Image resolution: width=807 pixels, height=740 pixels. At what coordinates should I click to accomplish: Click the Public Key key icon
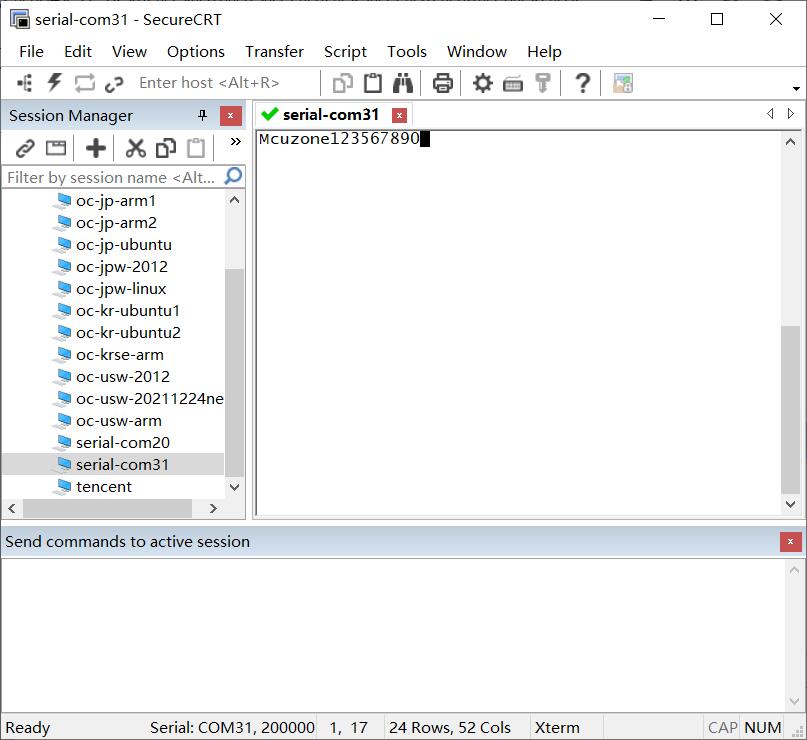pyautogui.click(x=542, y=83)
